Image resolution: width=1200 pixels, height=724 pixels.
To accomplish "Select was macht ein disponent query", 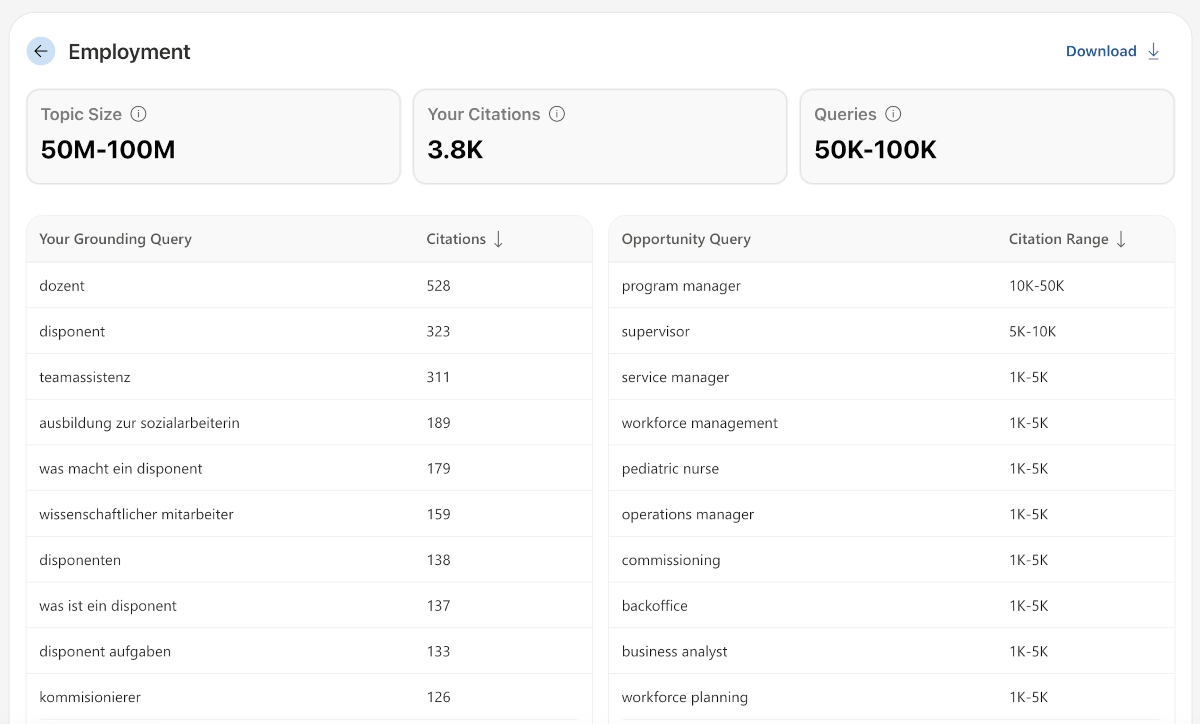I will coord(309,468).
